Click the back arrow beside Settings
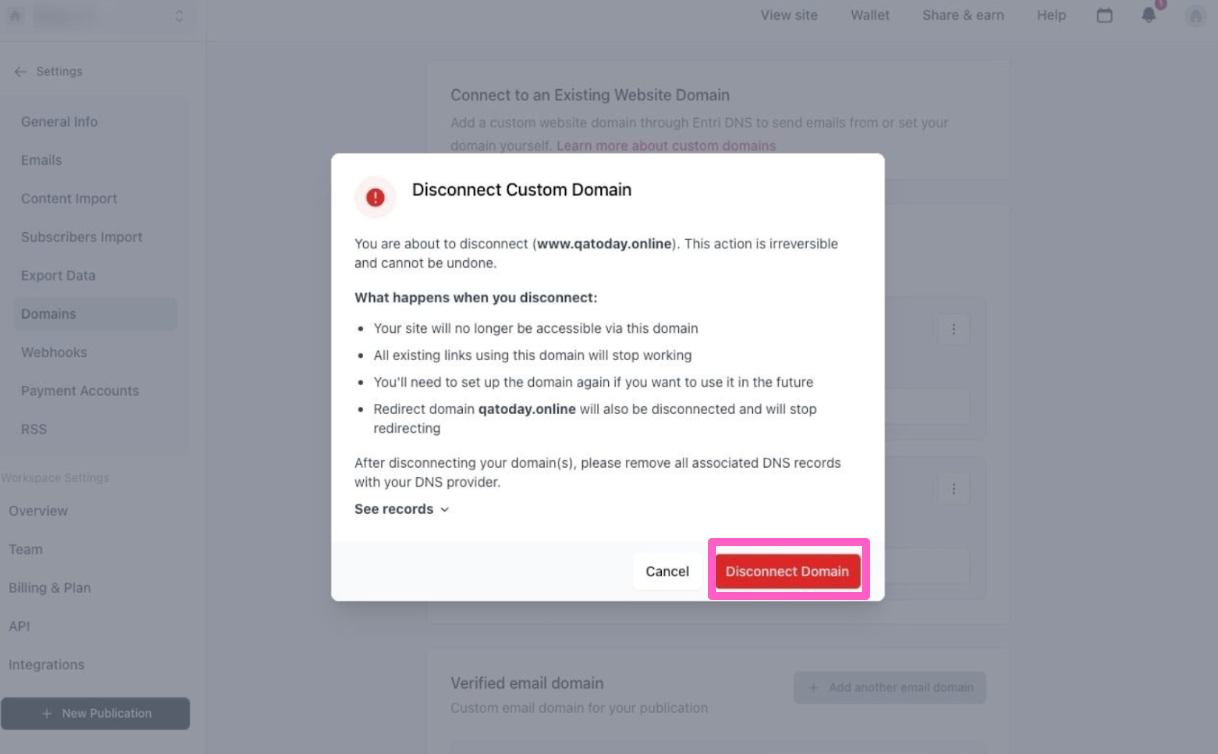 click(20, 72)
